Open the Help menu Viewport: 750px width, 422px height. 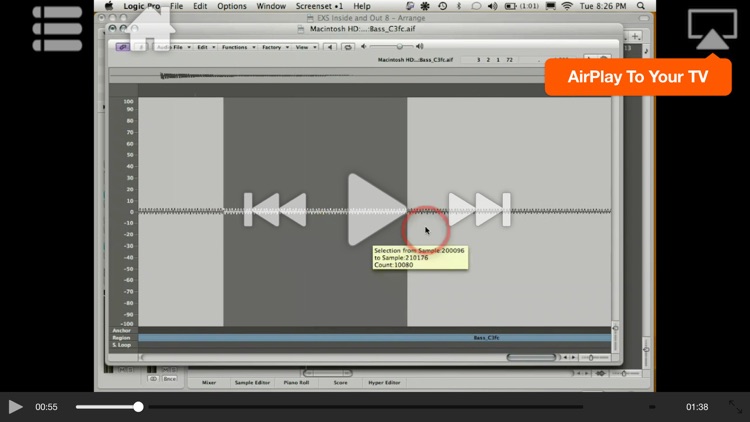[362, 6]
